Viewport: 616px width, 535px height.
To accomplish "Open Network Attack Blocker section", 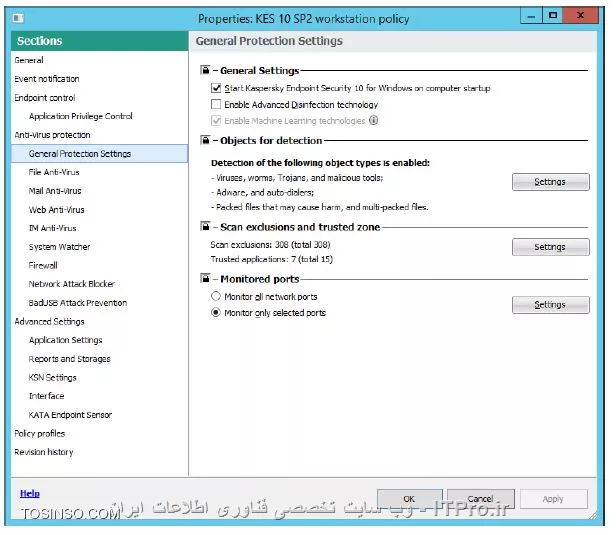I will click(x=72, y=284).
